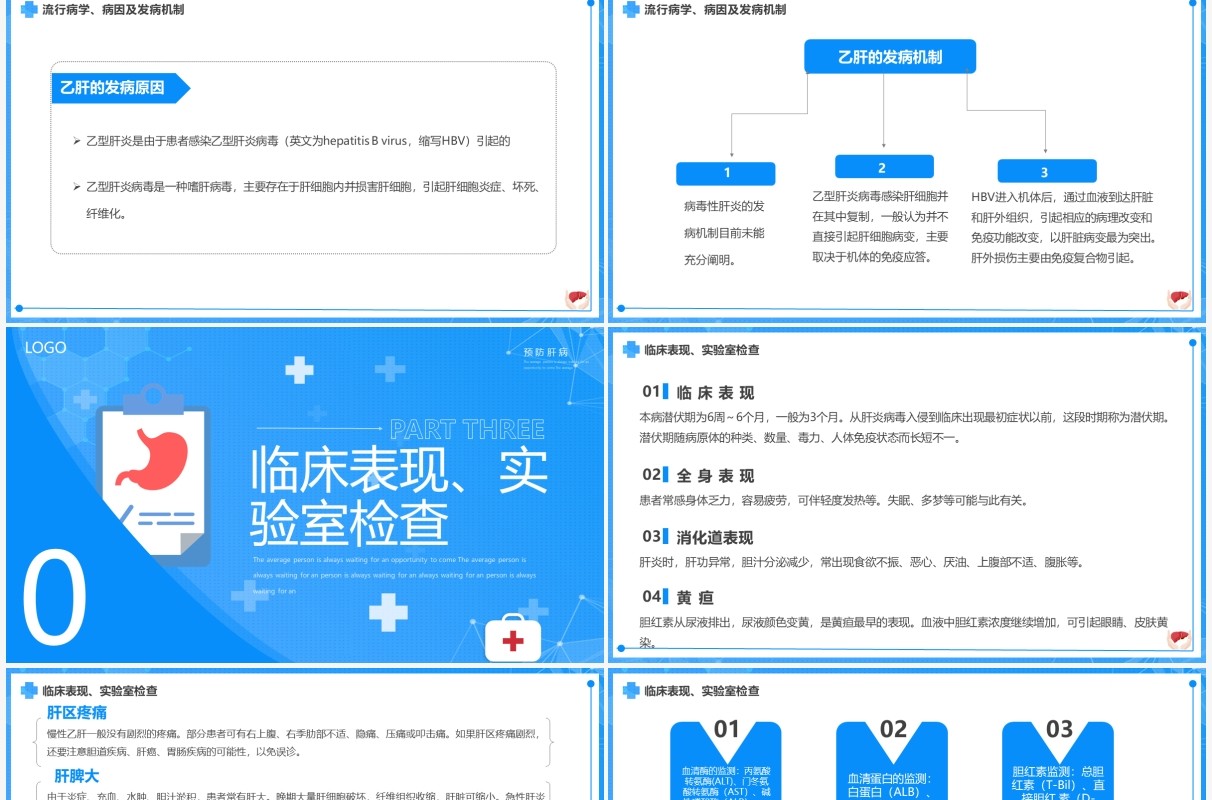The width and height of the screenshot is (1212, 800).
Task: Click the English filler text starting The average person
Action: (x=395, y=575)
